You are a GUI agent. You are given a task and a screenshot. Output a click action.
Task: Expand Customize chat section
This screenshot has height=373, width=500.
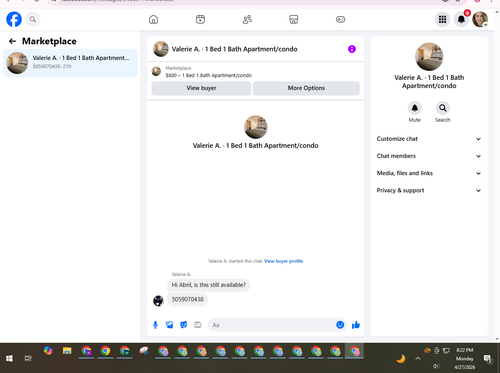coord(429,139)
